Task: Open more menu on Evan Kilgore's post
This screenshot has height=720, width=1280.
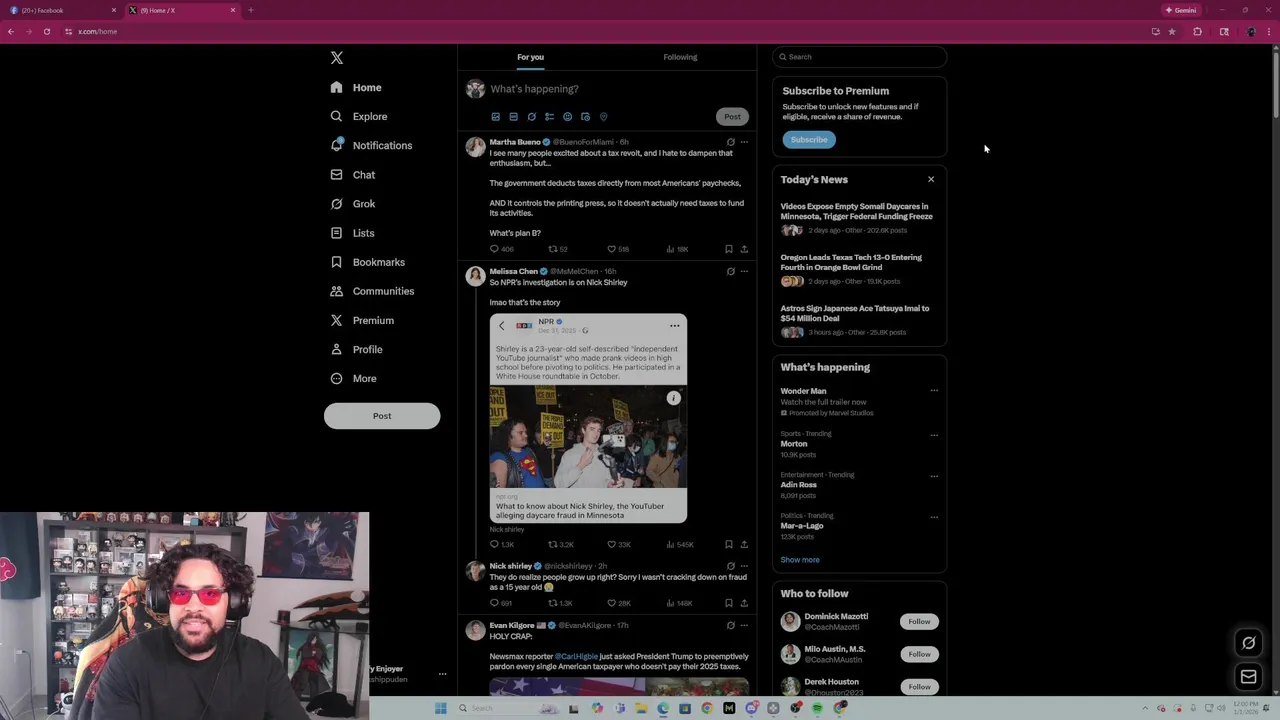Action: click(x=744, y=626)
